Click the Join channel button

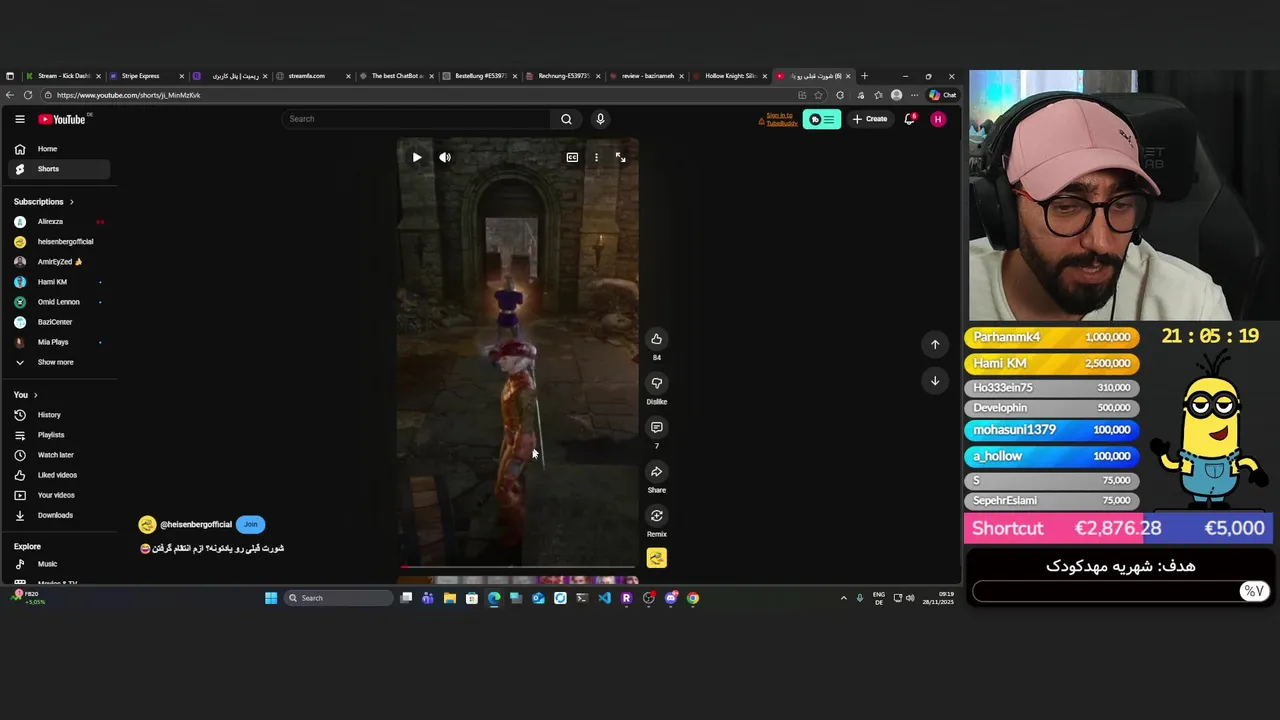tap(250, 524)
